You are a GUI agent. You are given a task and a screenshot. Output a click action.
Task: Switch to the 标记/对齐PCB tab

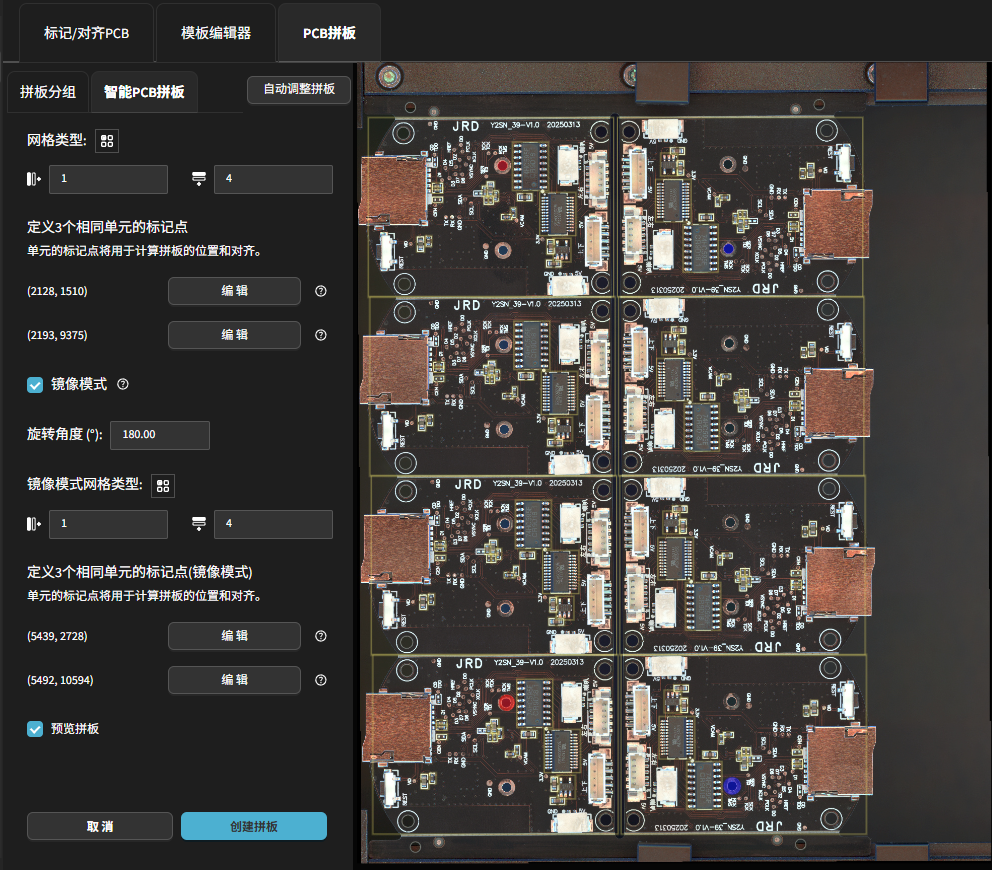click(x=86, y=32)
